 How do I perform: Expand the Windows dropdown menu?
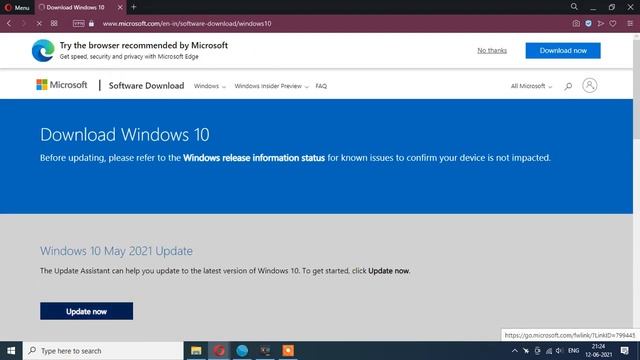click(209, 86)
